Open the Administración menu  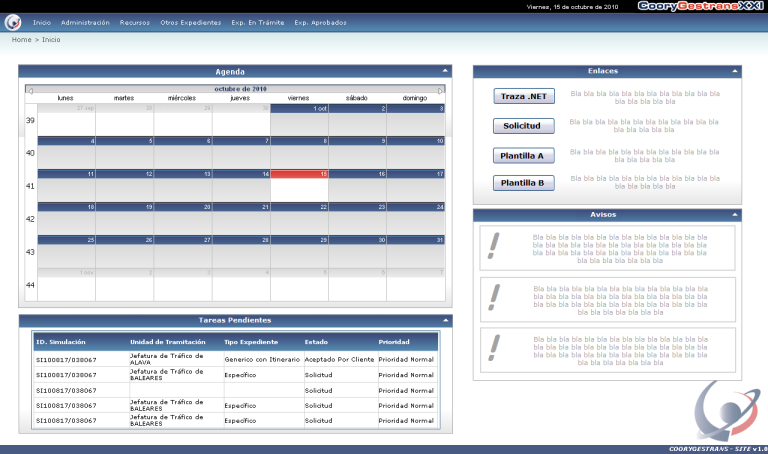coord(85,22)
